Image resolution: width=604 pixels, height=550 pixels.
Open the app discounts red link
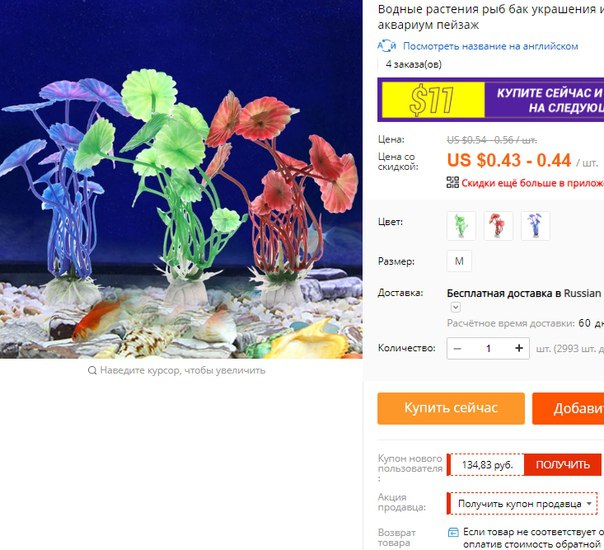(x=533, y=183)
